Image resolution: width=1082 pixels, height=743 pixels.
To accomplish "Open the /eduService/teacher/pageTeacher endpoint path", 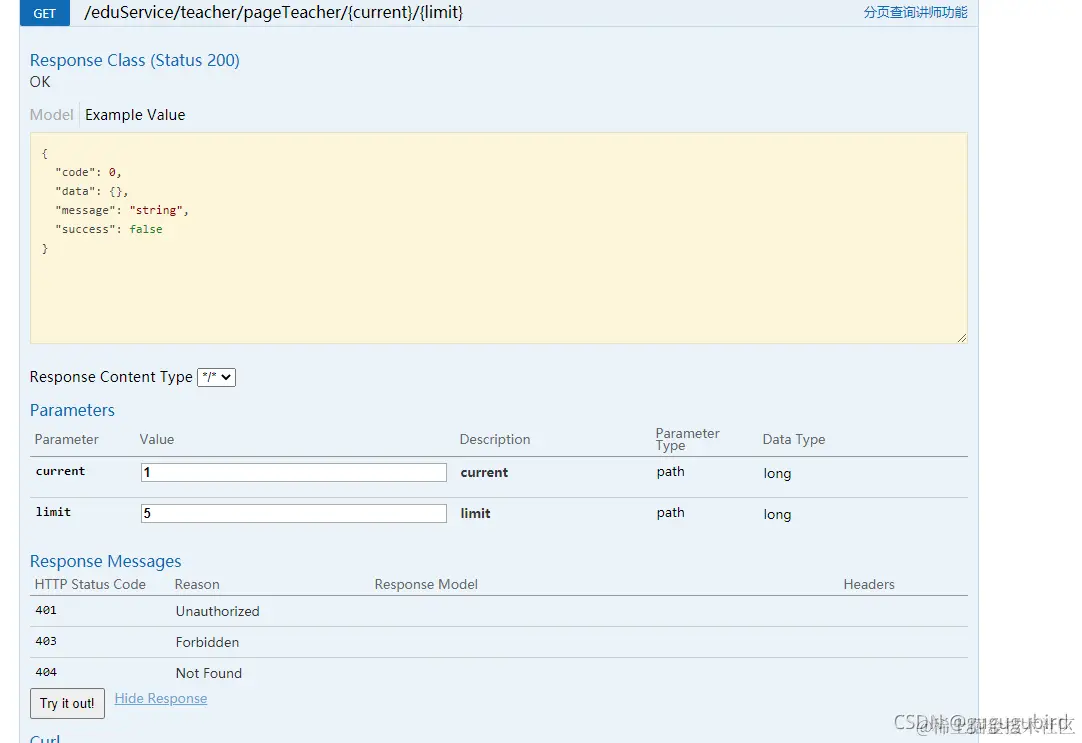I will [x=273, y=12].
